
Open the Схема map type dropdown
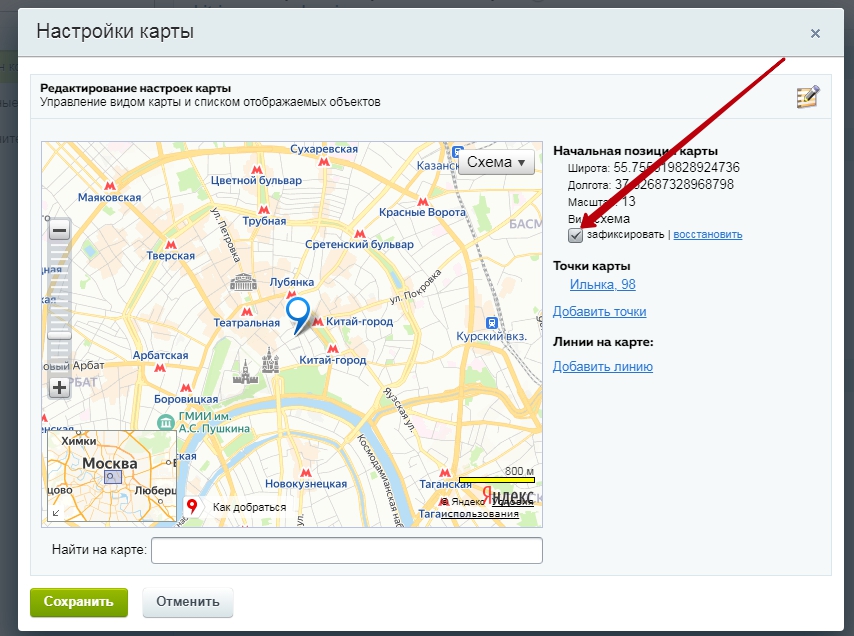(496, 162)
